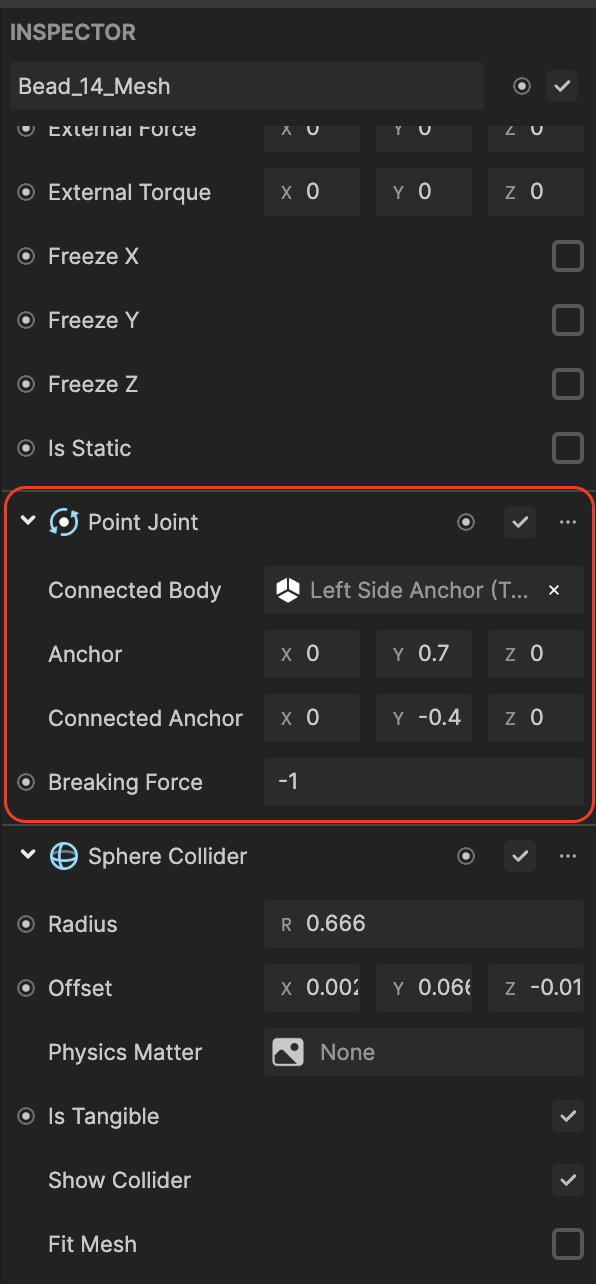Image resolution: width=596 pixels, height=1284 pixels.
Task: Disable the Point Joint component checkmark
Action: (520, 522)
